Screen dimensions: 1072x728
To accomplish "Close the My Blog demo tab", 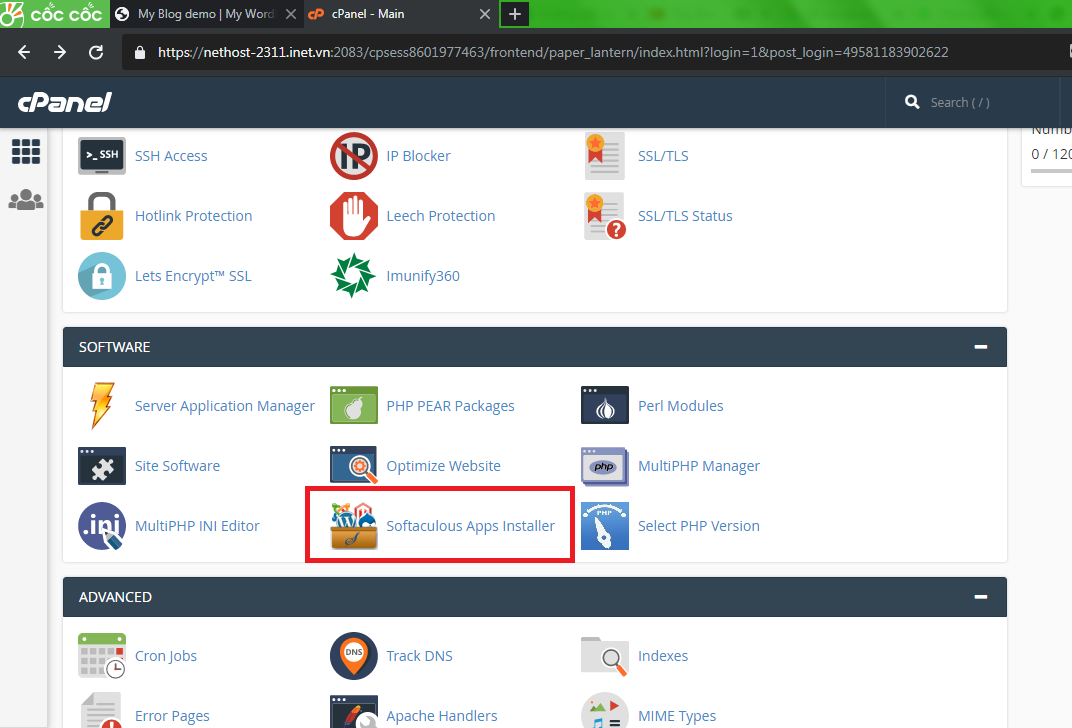I will (x=291, y=14).
